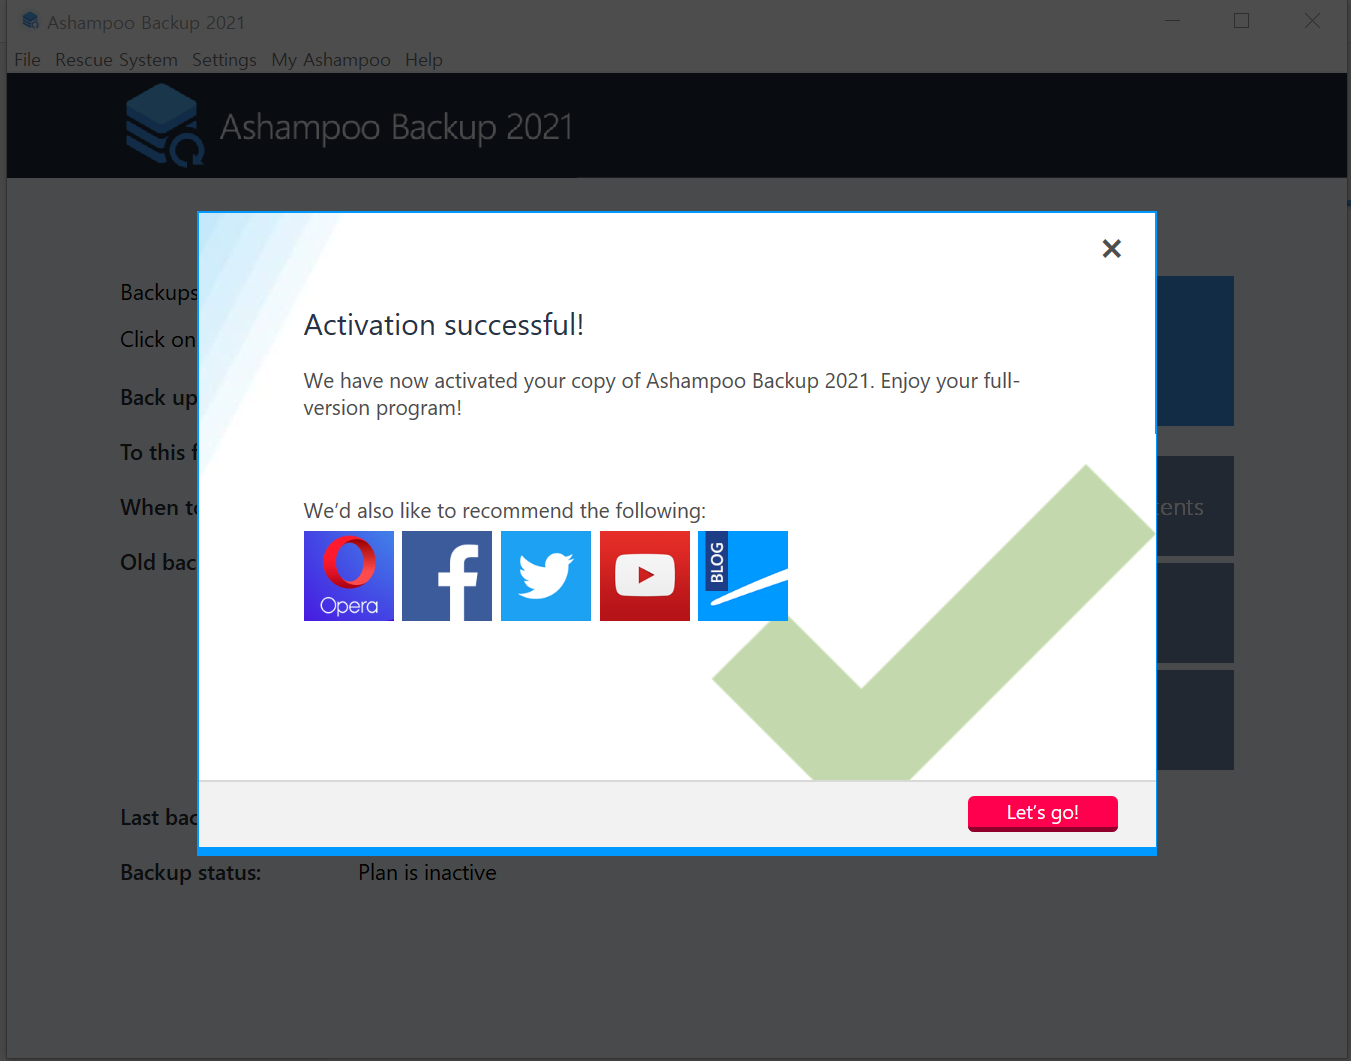The height and width of the screenshot is (1061, 1351).
Task: Maximize the Ashampoo Backup 2021 window
Action: [1242, 21]
